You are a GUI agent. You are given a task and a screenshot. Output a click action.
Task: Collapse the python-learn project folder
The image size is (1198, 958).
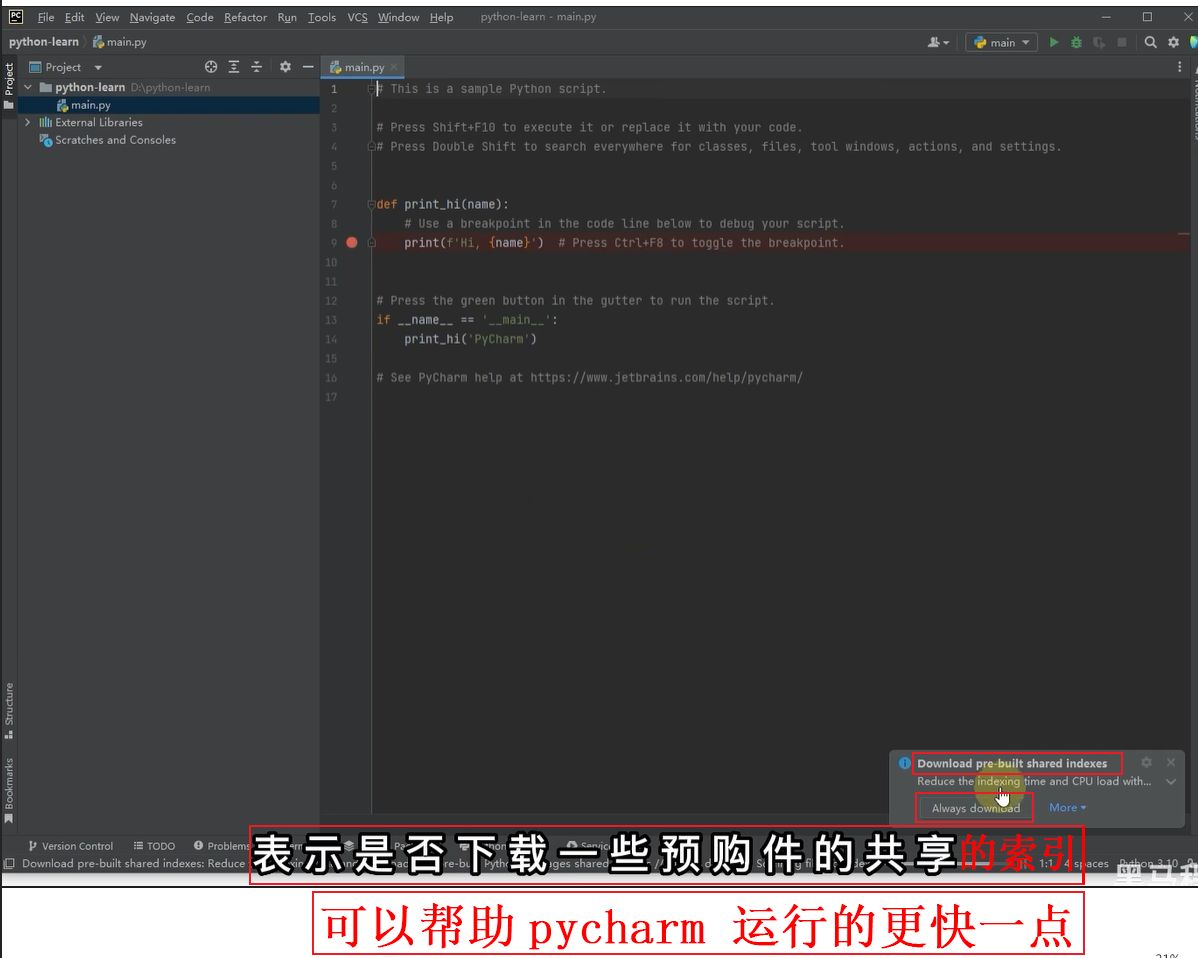coord(28,88)
